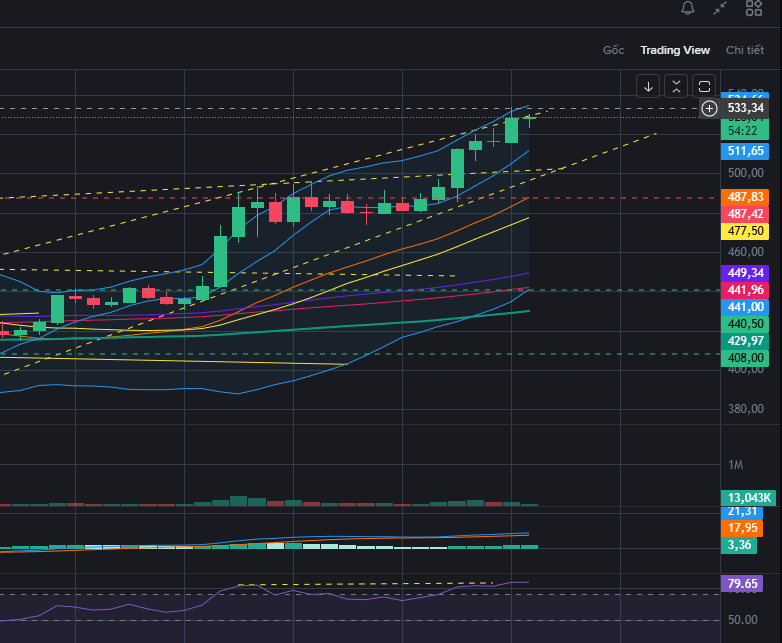Open the widgets grid icon
This screenshot has width=782, height=643.
pyautogui.click(x=754, y=8)
